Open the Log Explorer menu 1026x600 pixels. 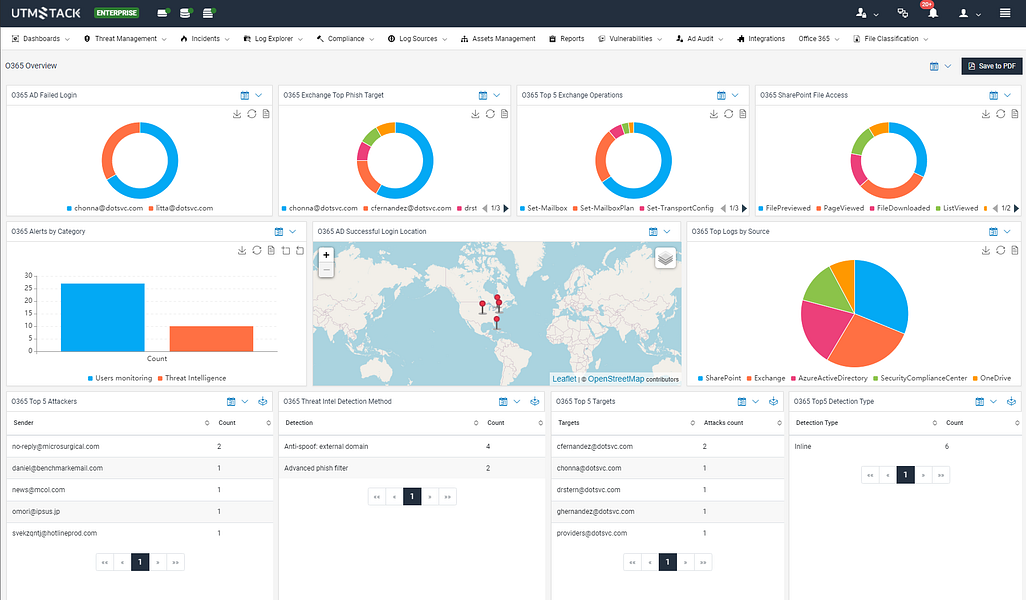(273, 39)
